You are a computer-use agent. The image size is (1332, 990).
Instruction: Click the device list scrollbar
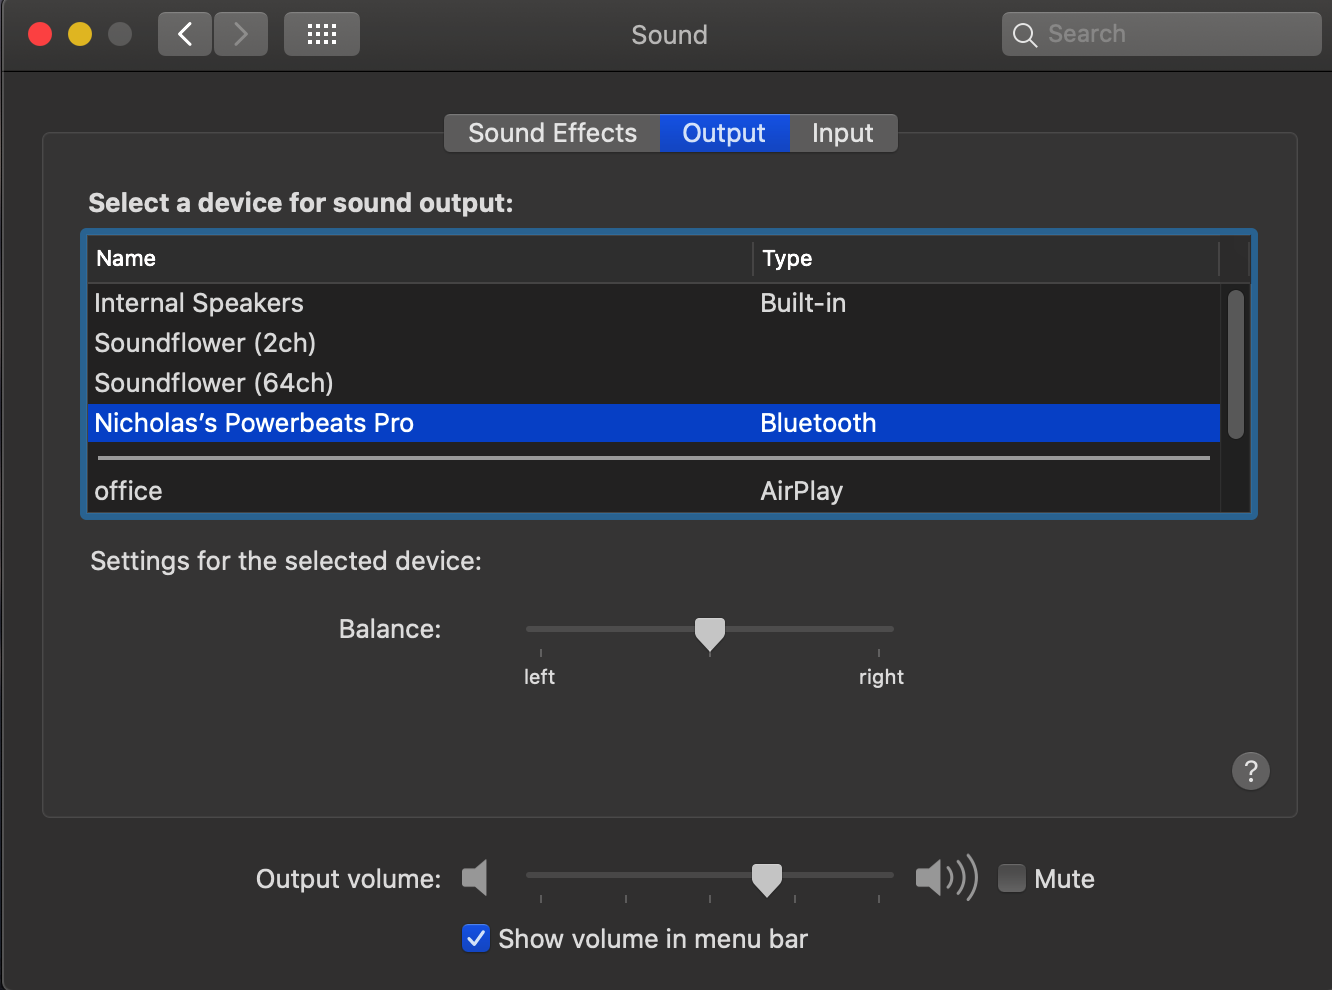(1236, 364)
